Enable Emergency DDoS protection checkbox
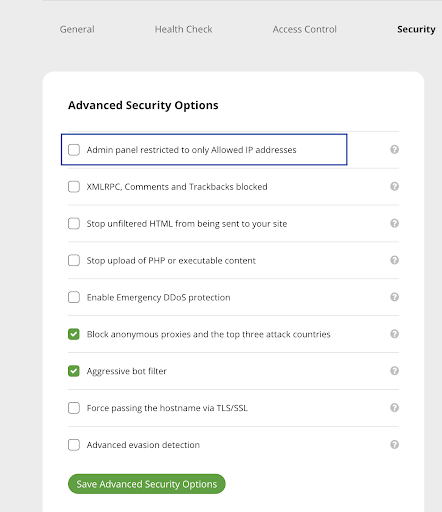442x512 pixels. (74, 297)
